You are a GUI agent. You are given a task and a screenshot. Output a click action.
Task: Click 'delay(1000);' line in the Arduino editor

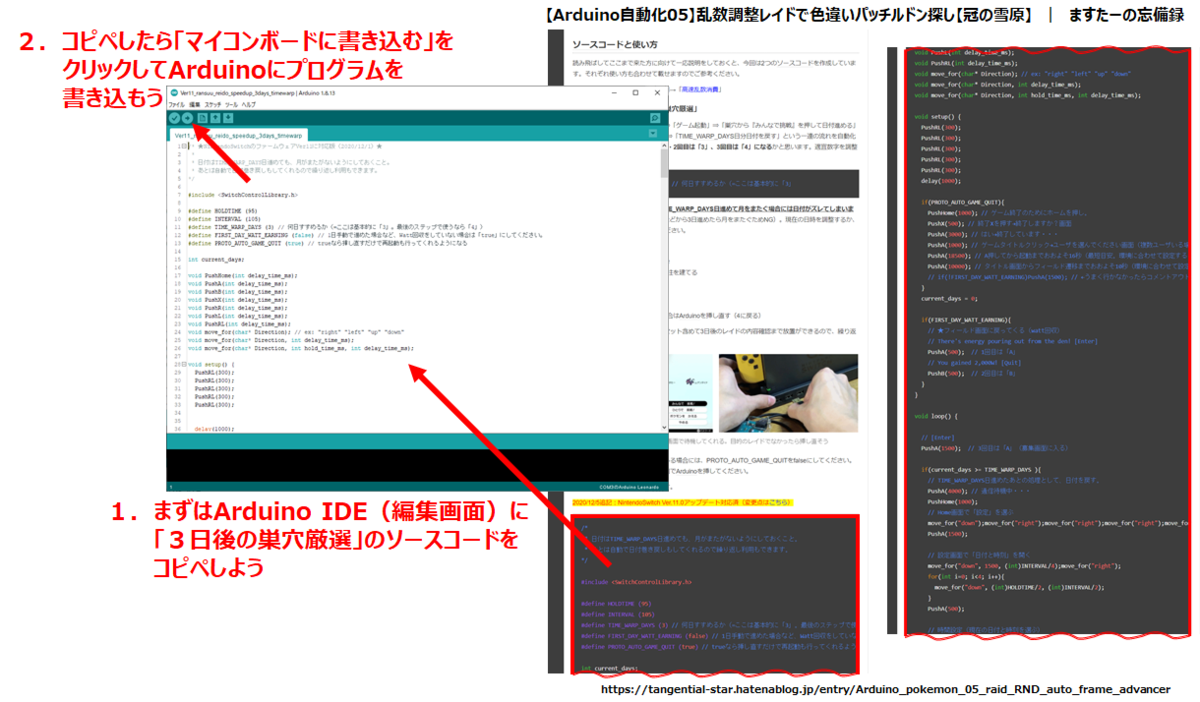tap(214, 429)
